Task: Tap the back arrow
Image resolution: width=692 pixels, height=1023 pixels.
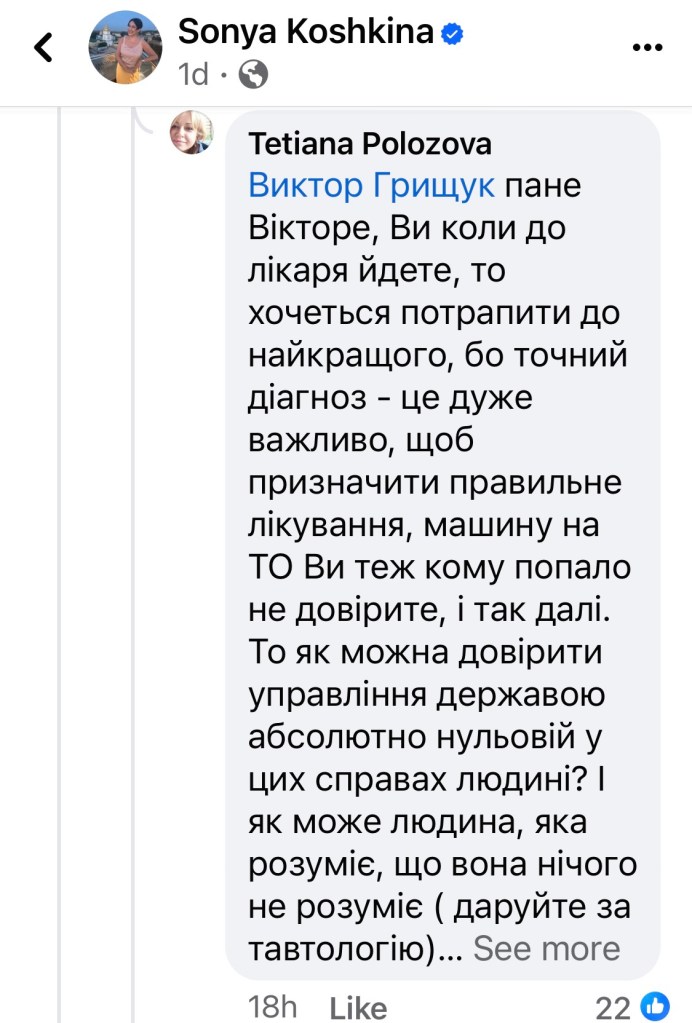Action: (x=43, y=48)
